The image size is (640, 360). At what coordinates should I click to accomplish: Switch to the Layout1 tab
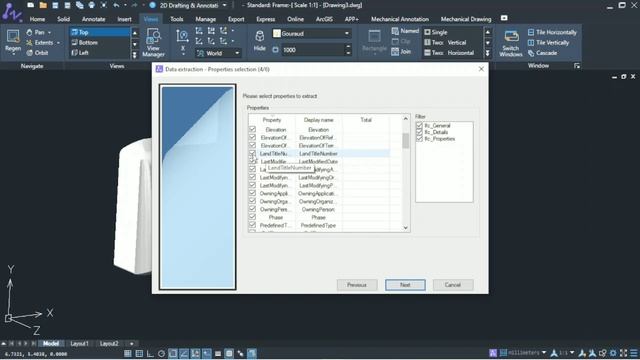coord(79,344)
